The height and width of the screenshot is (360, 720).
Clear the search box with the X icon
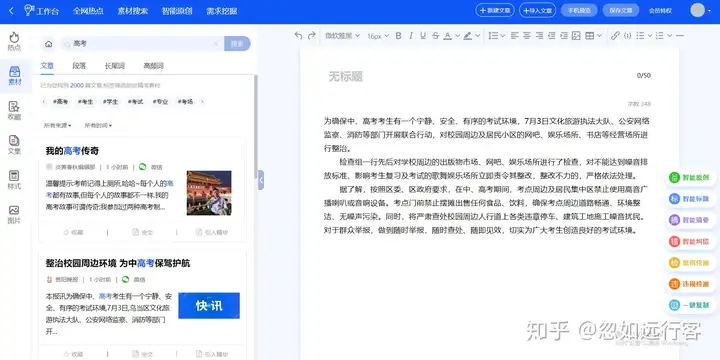tap(215, 44)
